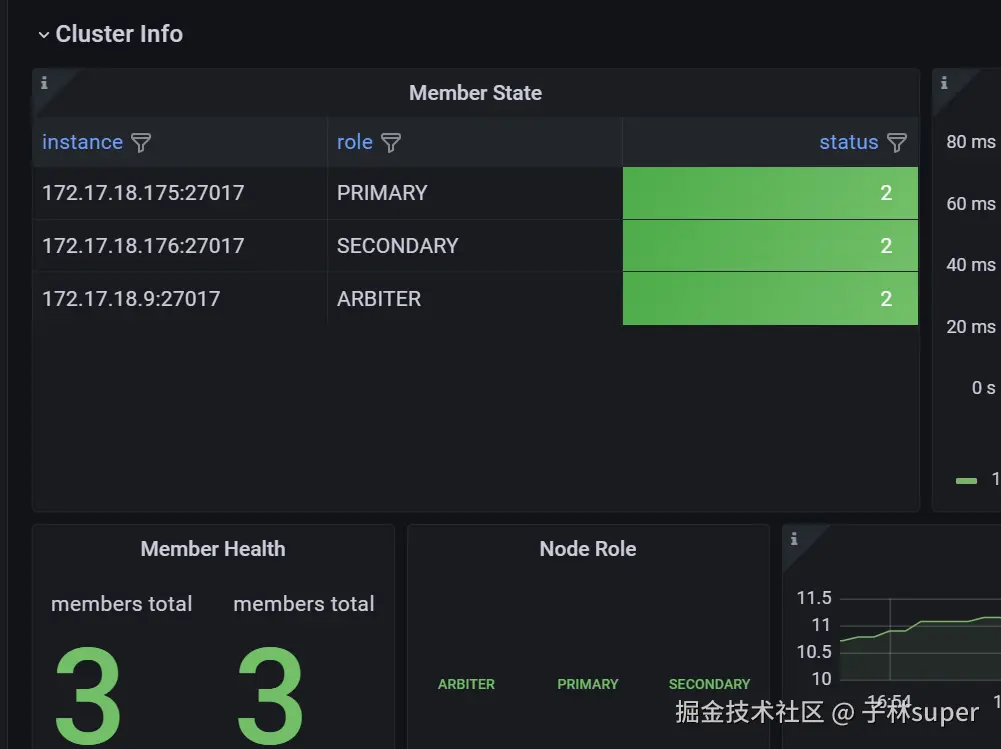Open the Node Role panel title menu

coord(588,549)
